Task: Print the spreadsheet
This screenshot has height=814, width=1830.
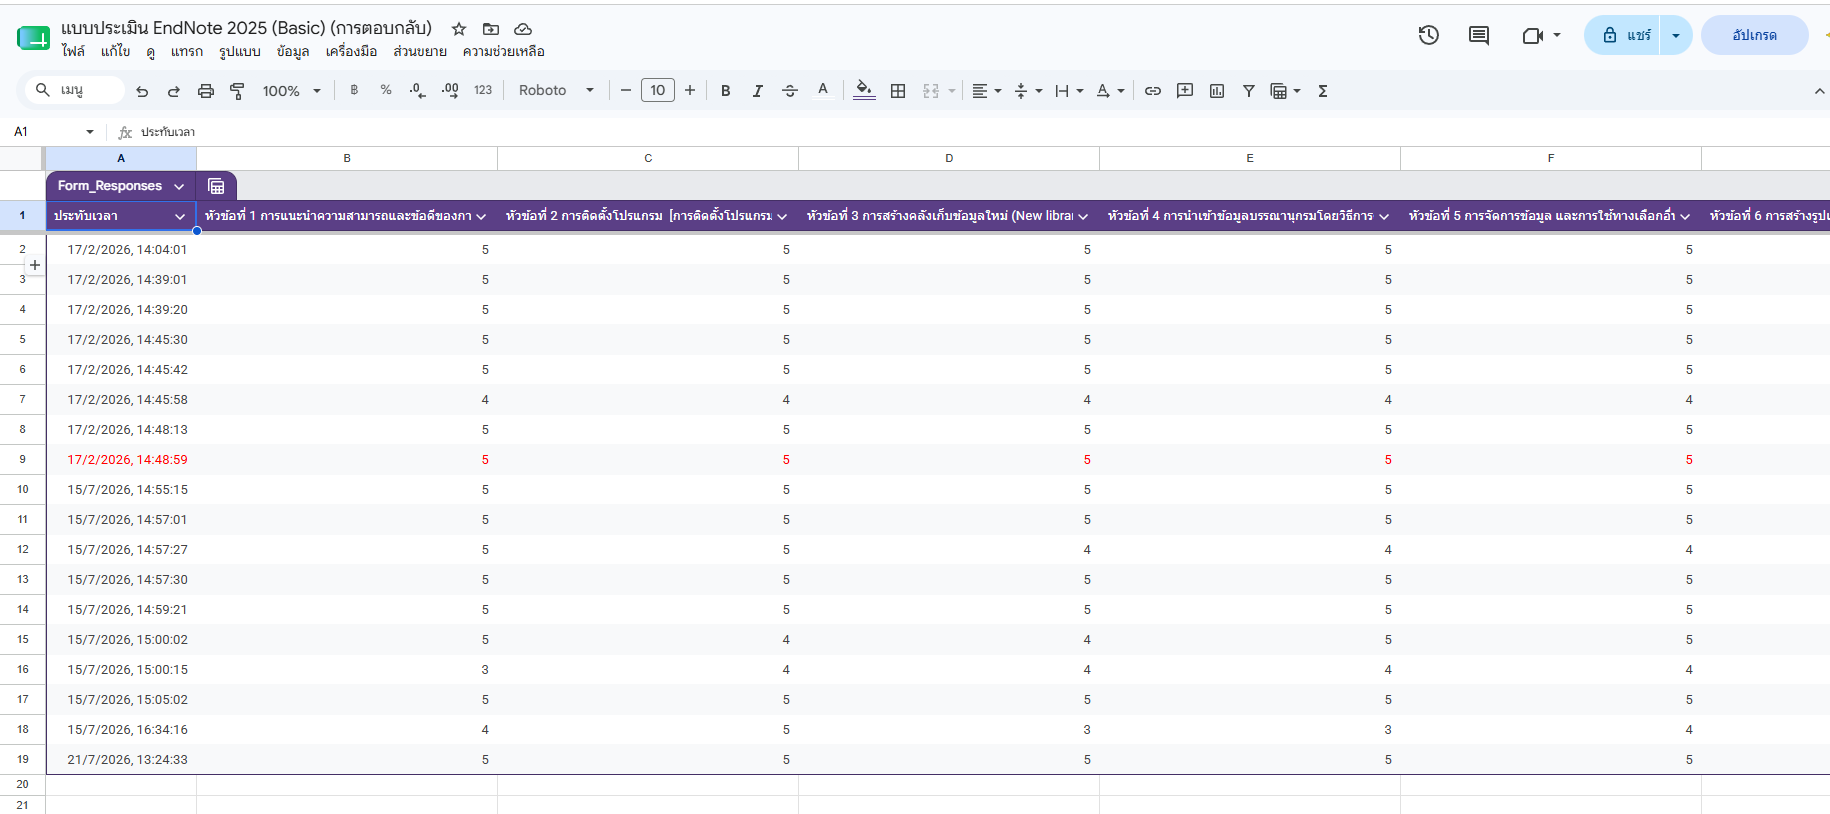Action: (x=206, y=91)
